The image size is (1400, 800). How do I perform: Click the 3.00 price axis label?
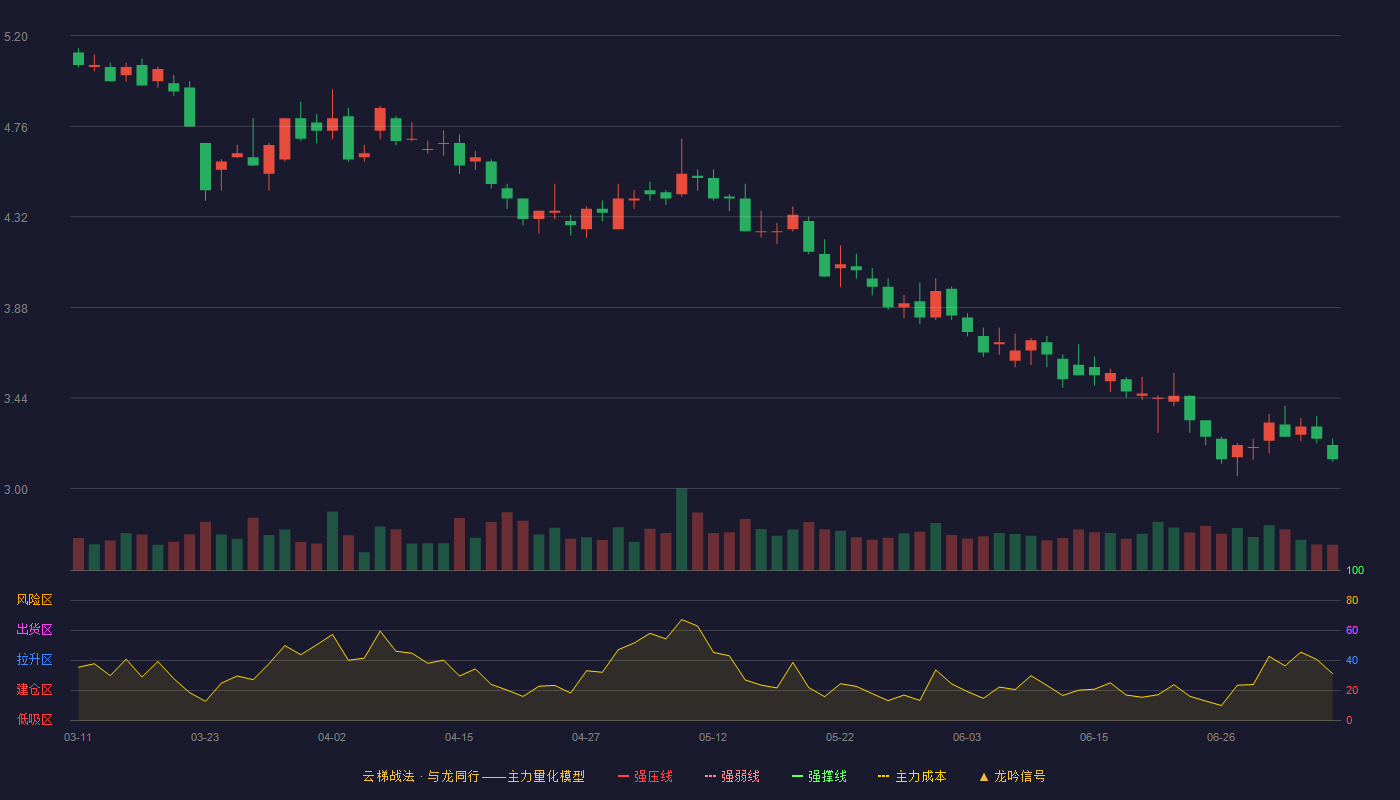click(x=16, y=490)
